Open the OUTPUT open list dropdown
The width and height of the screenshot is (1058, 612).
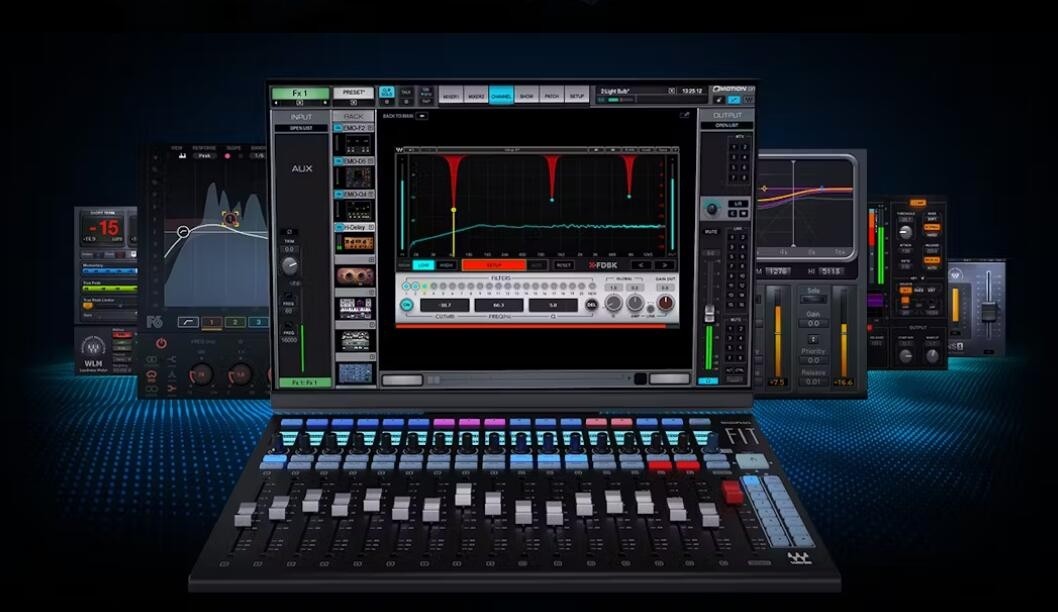point(727,126)
